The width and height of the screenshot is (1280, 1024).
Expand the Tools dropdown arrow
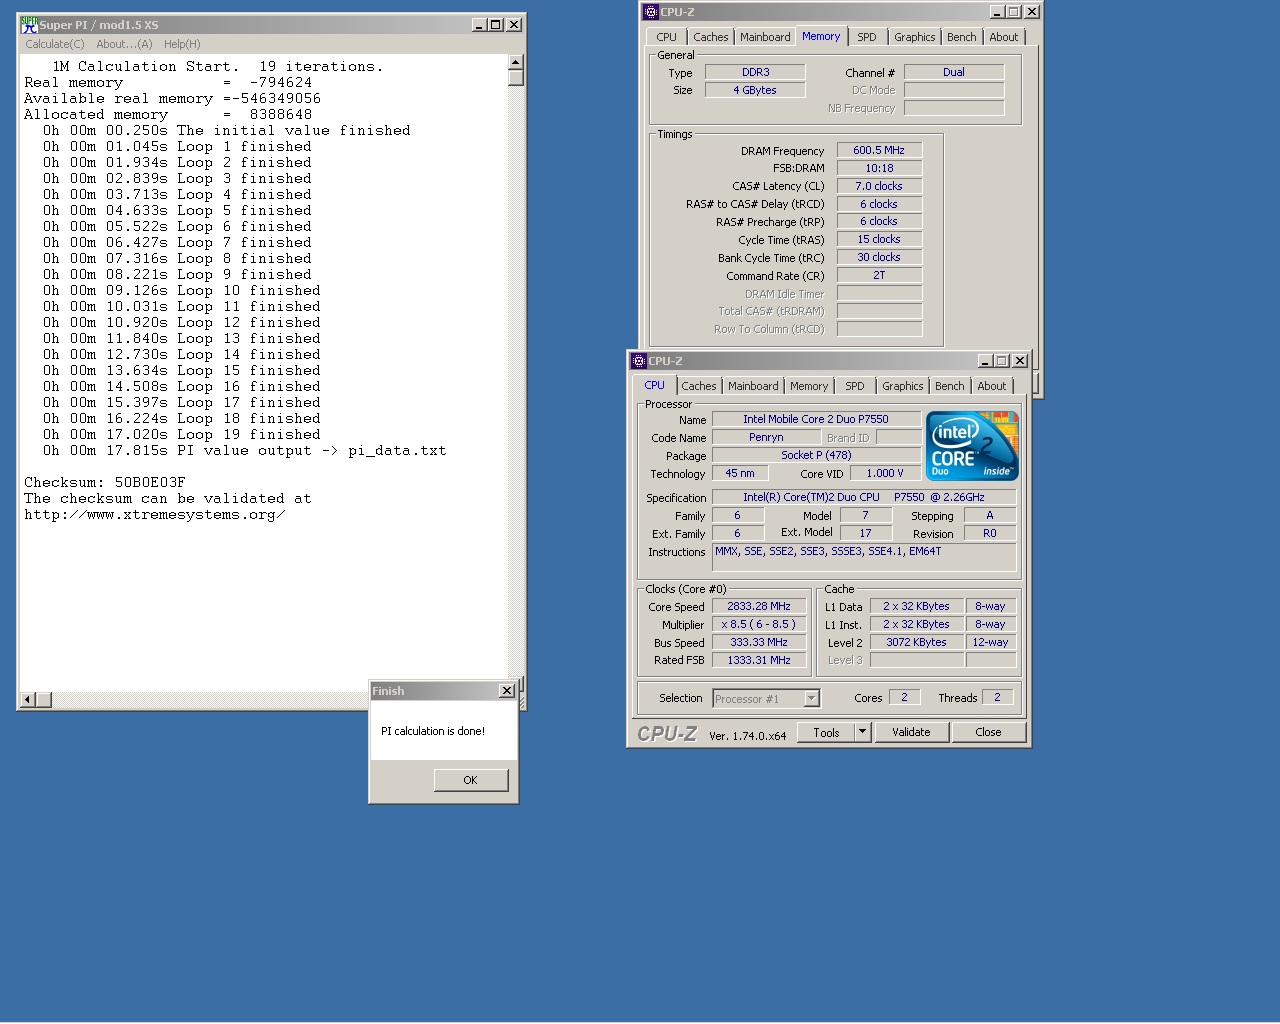863,732
